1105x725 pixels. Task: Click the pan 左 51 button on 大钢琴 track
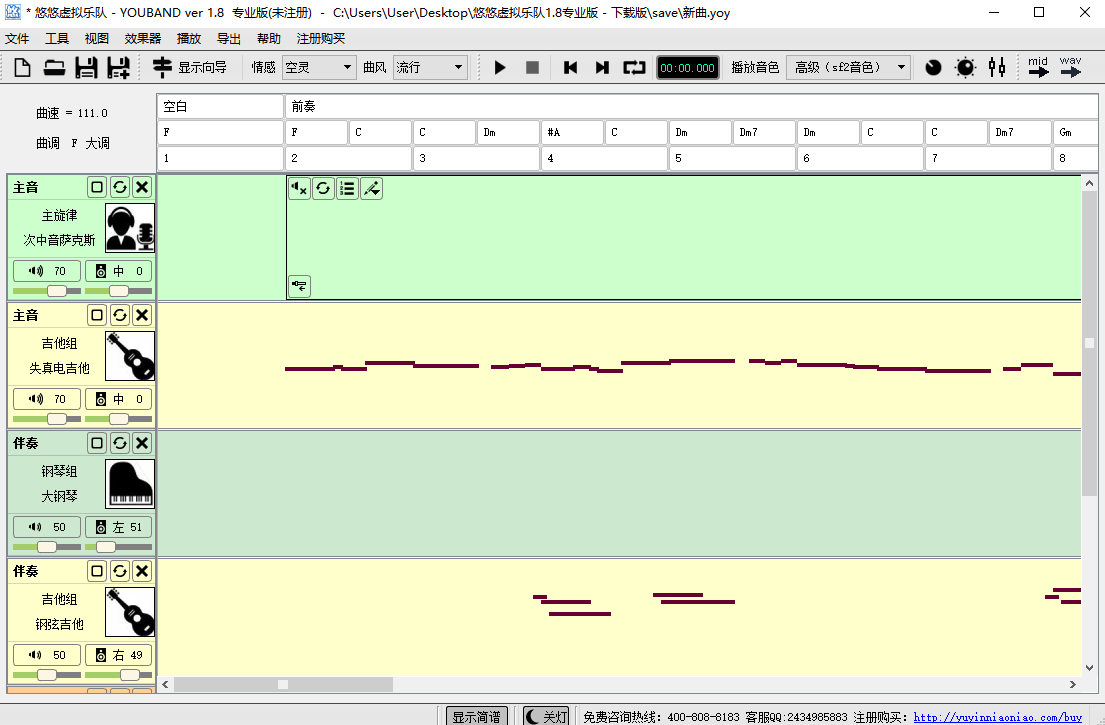(118, 527)
